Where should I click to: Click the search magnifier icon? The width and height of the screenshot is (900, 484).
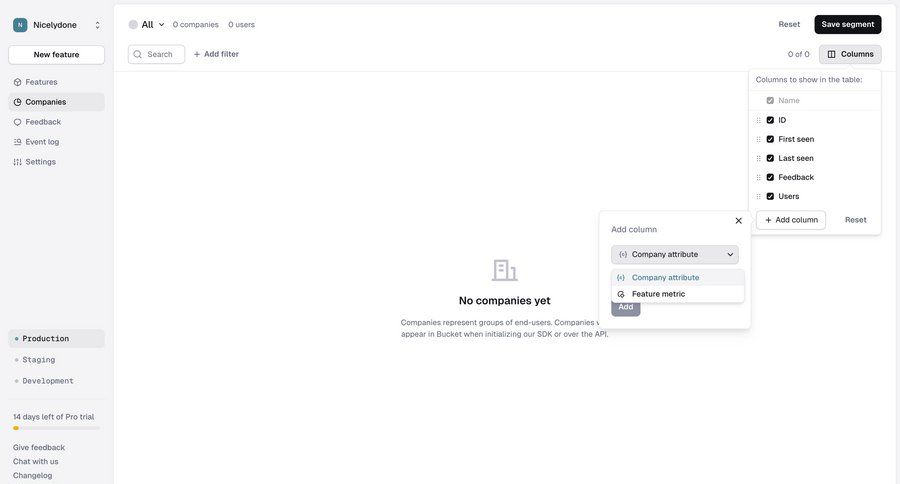[x=138, y=54]
